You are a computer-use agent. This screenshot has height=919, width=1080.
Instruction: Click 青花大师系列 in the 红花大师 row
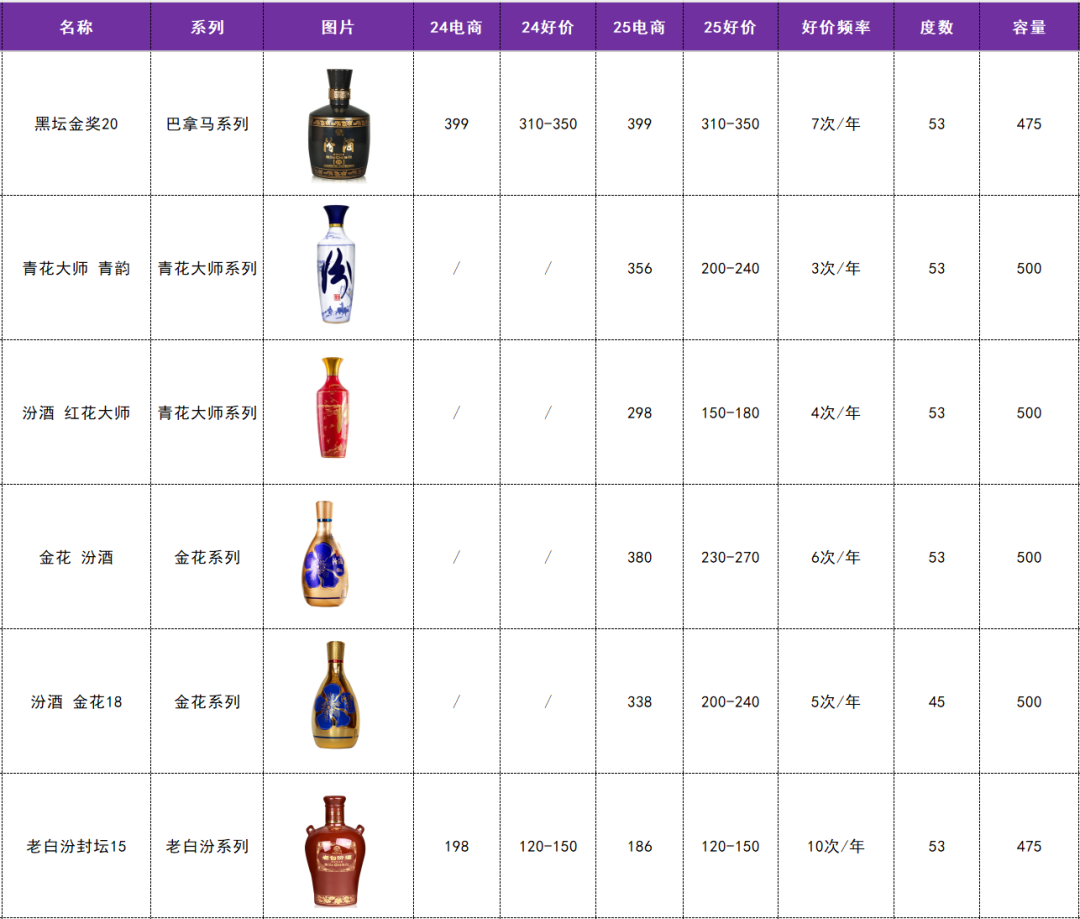(x=207, y=413)
